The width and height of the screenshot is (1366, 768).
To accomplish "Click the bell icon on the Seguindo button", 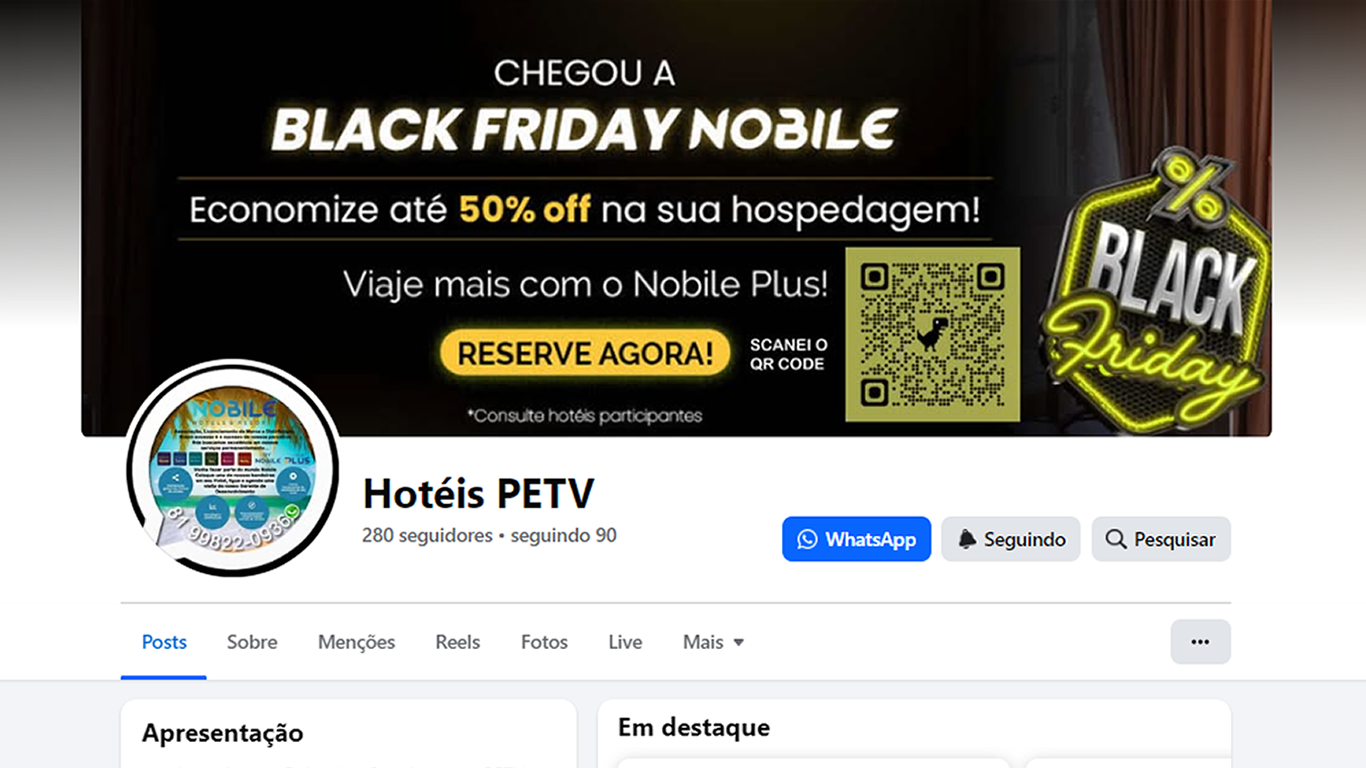I will tap(967, 540).
